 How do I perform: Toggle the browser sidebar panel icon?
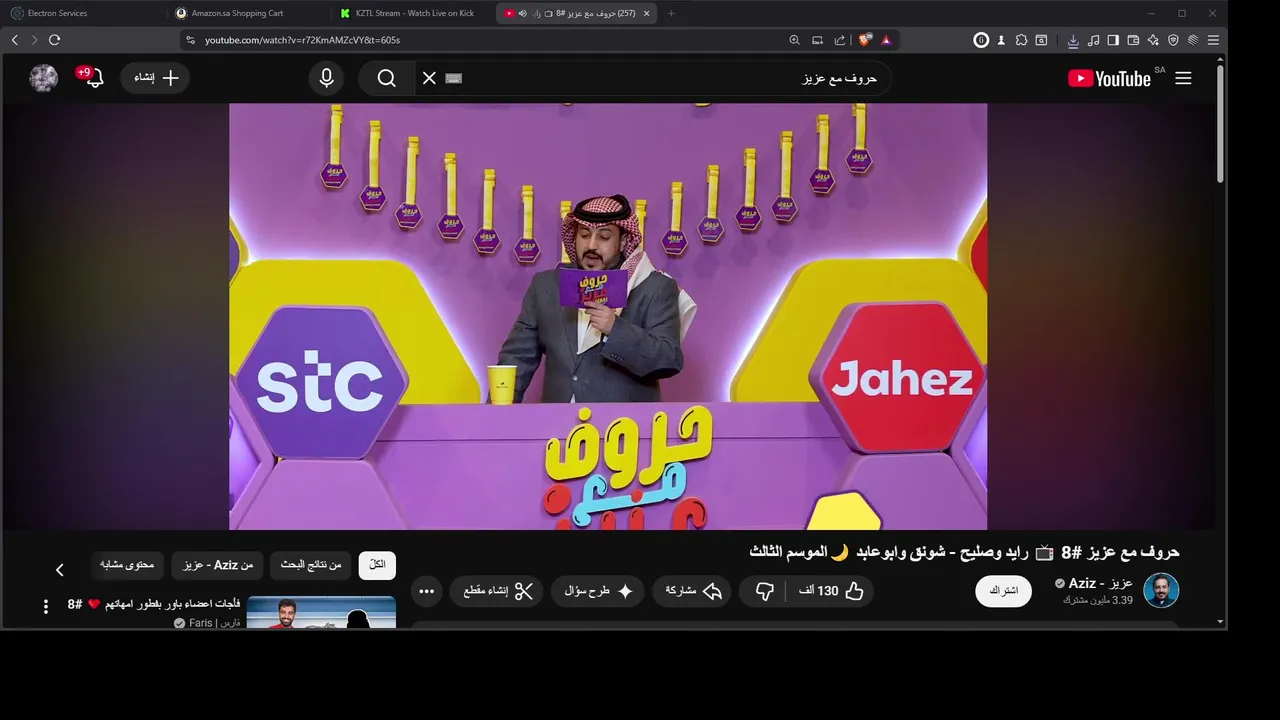pos(1113,40)
